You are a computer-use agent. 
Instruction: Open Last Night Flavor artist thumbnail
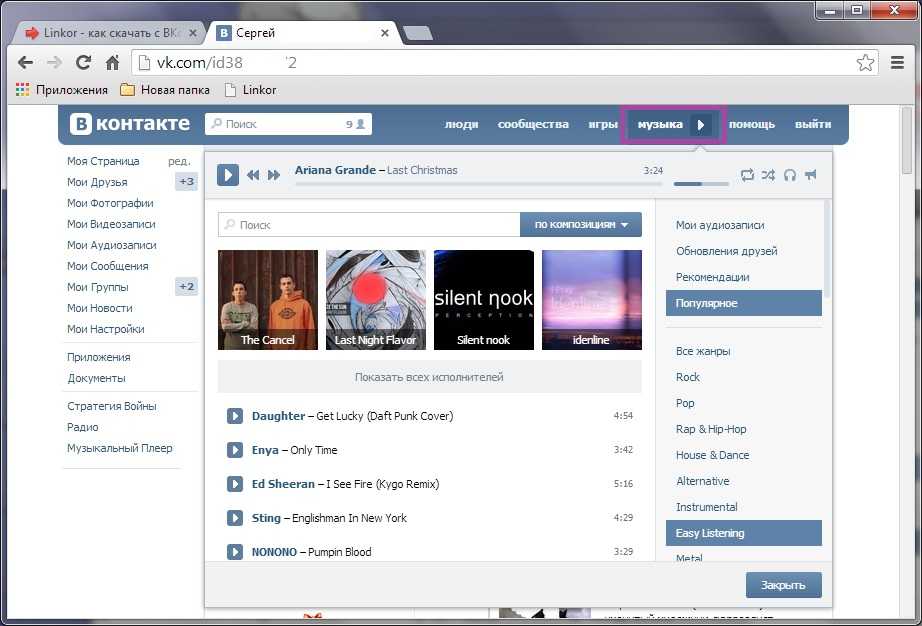[x=376, y=300]
